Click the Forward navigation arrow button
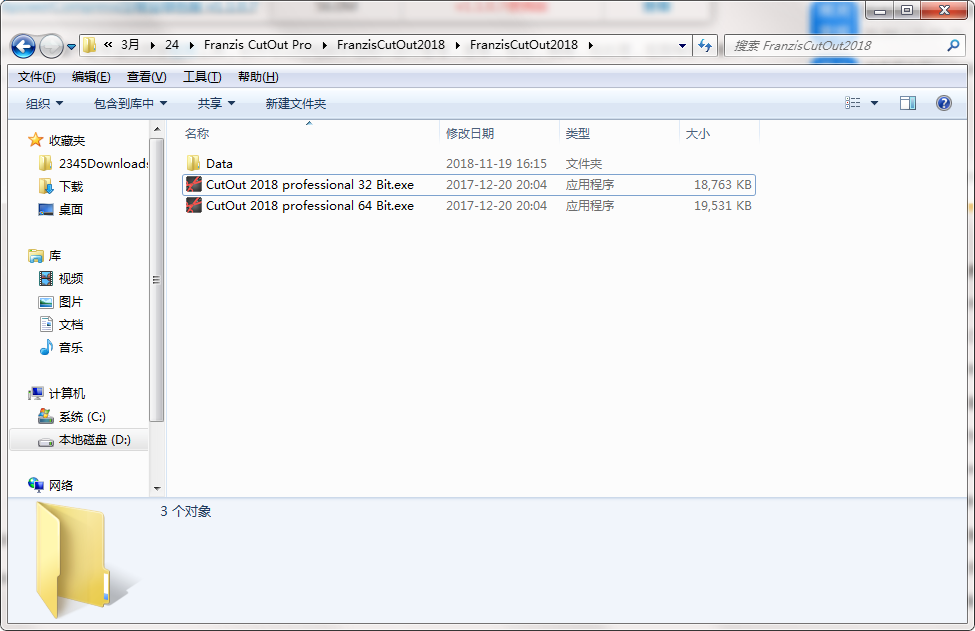The image size is (975, 631). 51,46
